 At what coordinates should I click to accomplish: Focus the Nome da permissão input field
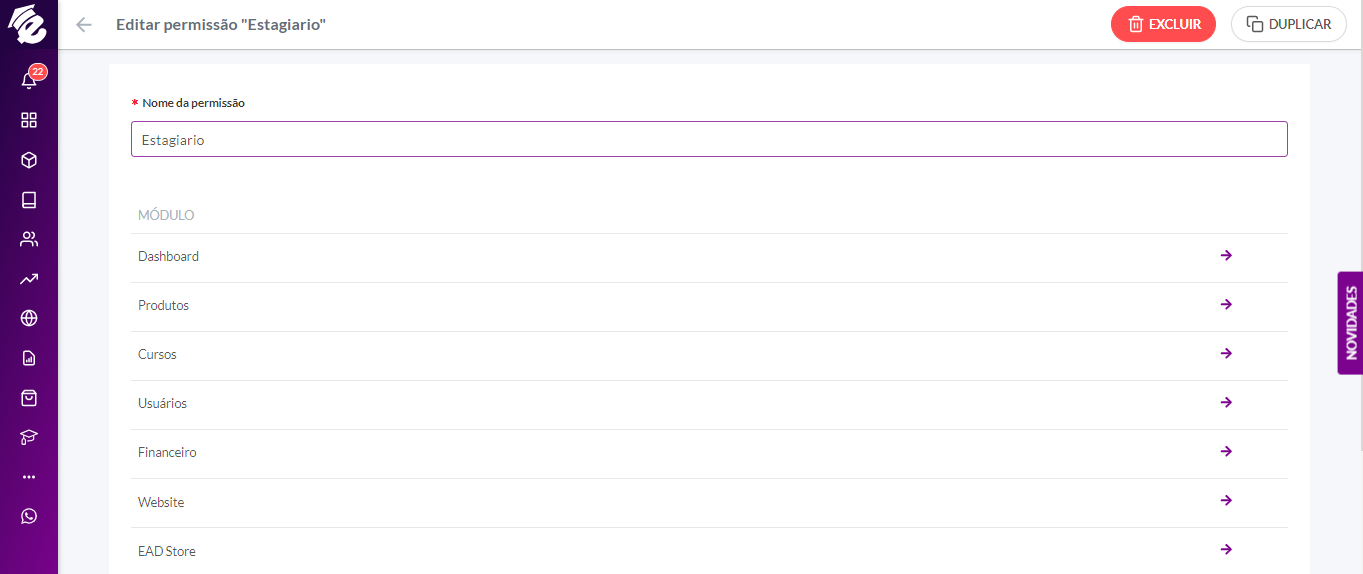(x=709, y=139)
